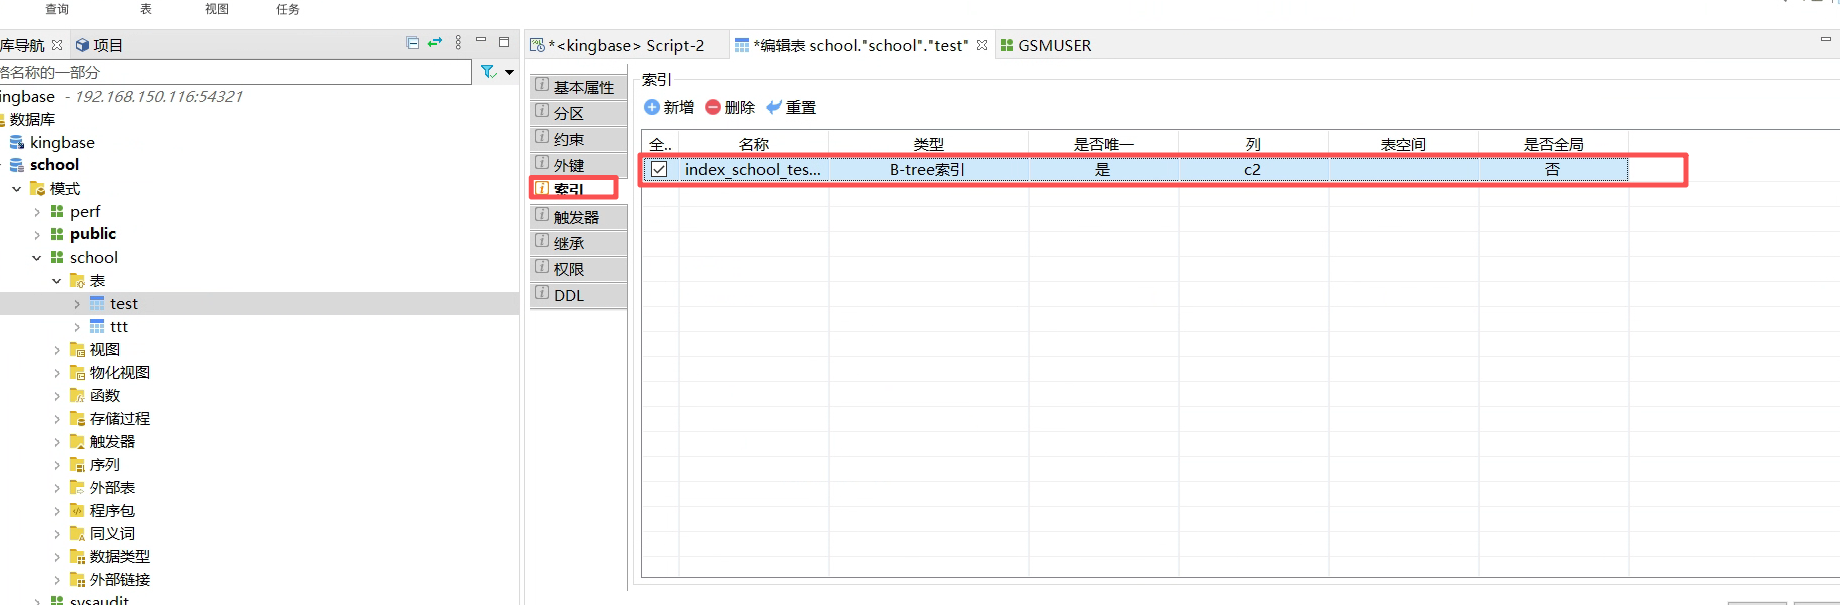The image size is (1840, 605).
Task: Click the name filter input field
Action: click(235, 72)
